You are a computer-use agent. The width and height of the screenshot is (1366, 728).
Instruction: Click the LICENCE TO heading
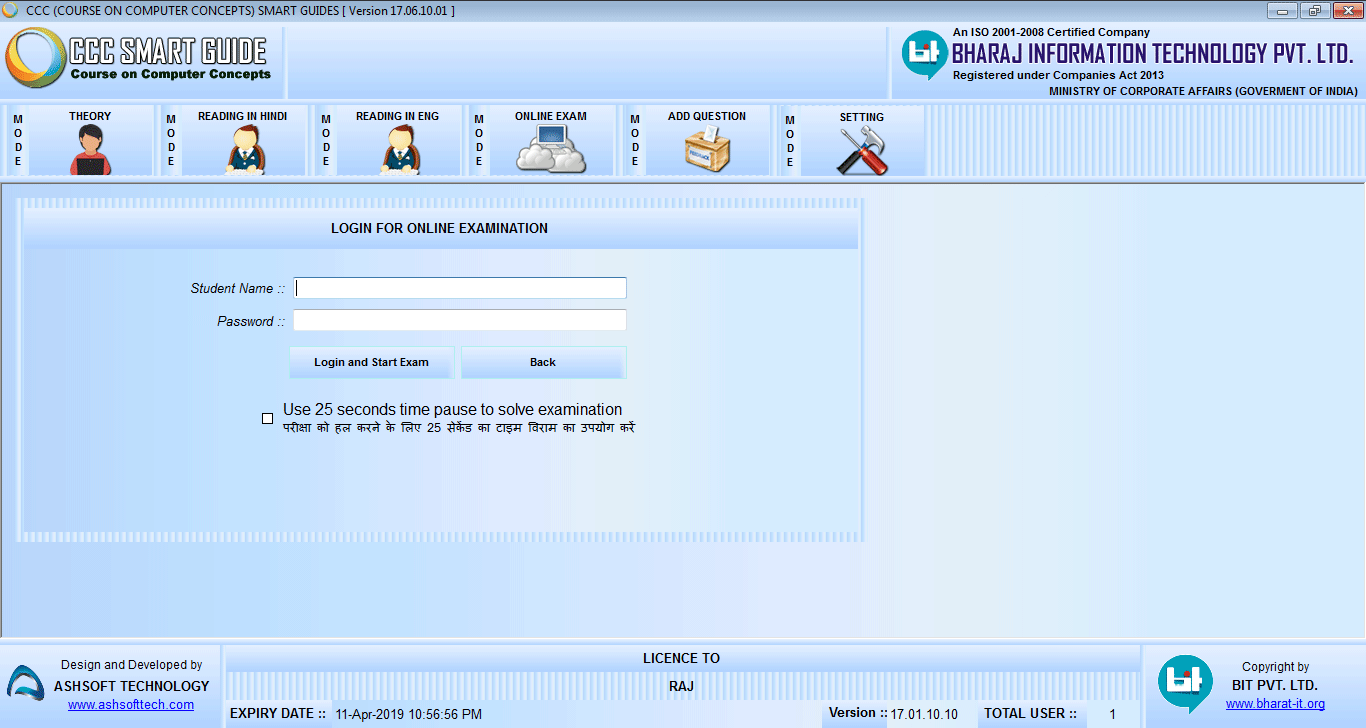681,658
